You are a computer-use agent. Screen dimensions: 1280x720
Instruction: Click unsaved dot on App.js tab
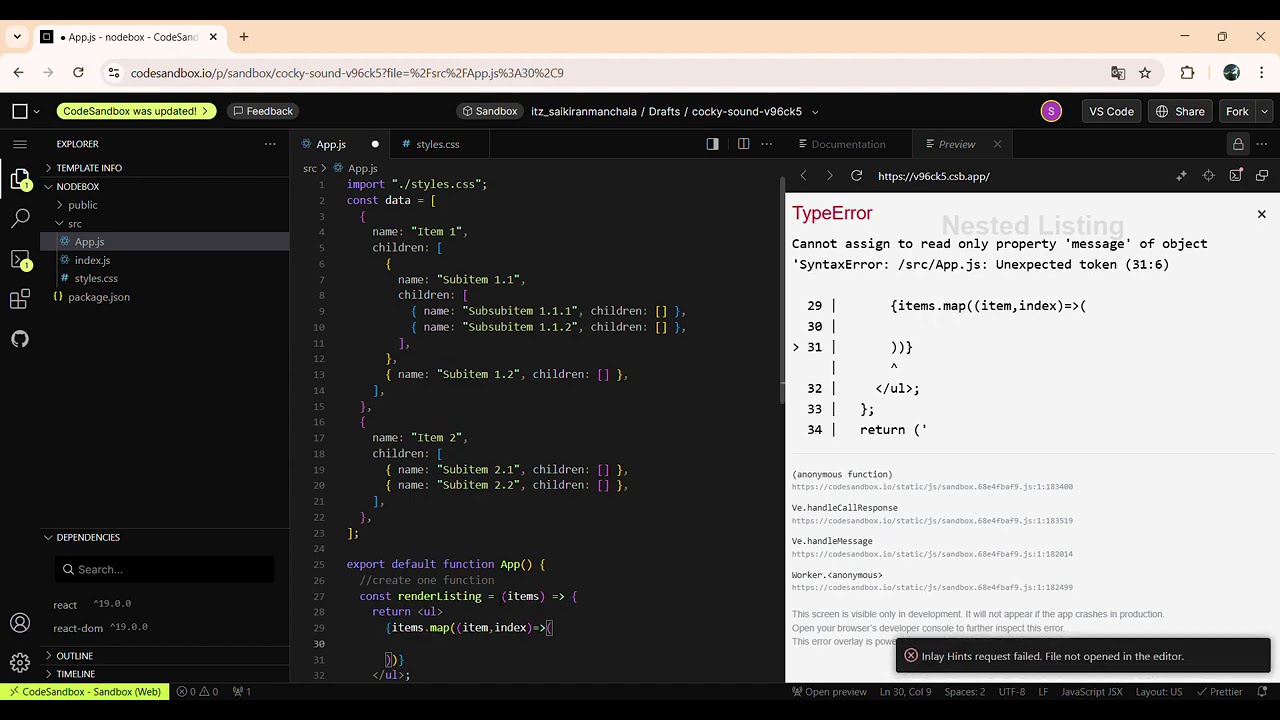point(375,144)
